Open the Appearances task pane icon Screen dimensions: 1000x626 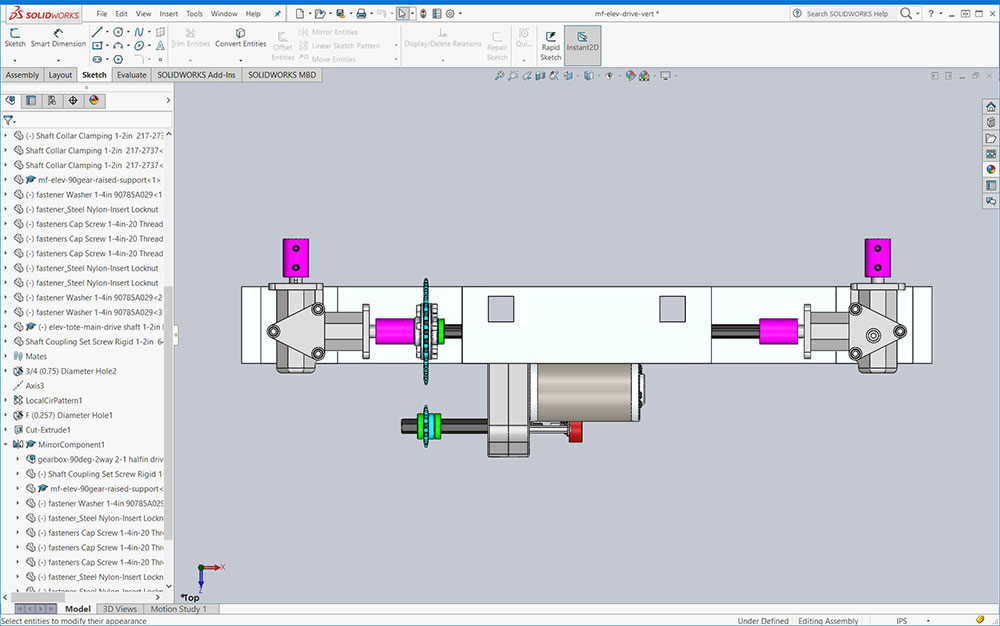click(x=990, y=169)
